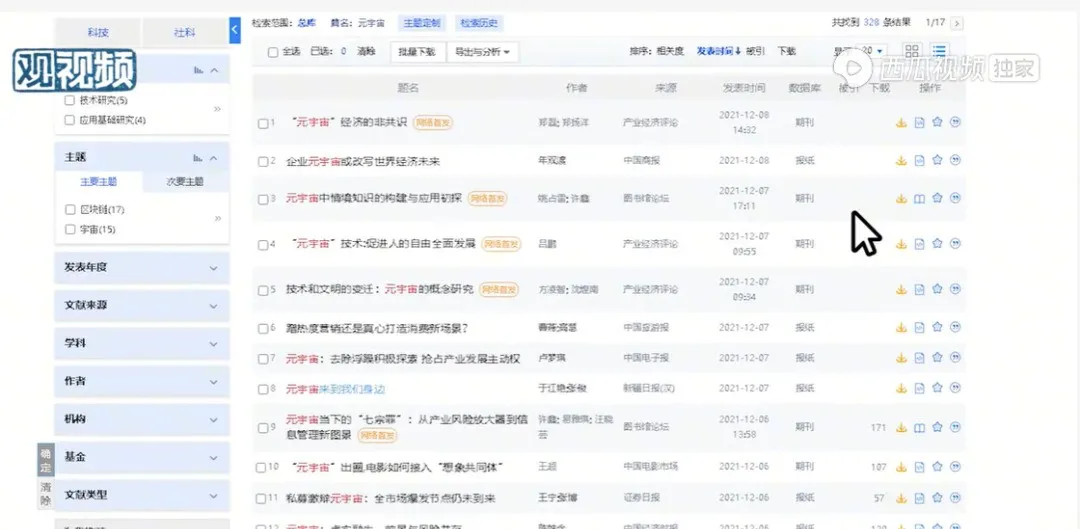The width and height of the screenshot is (1080, 529).
Task: Add 企业元宇宙或改写世界经济未来 to favorites
Action: [x=937, y=160]
